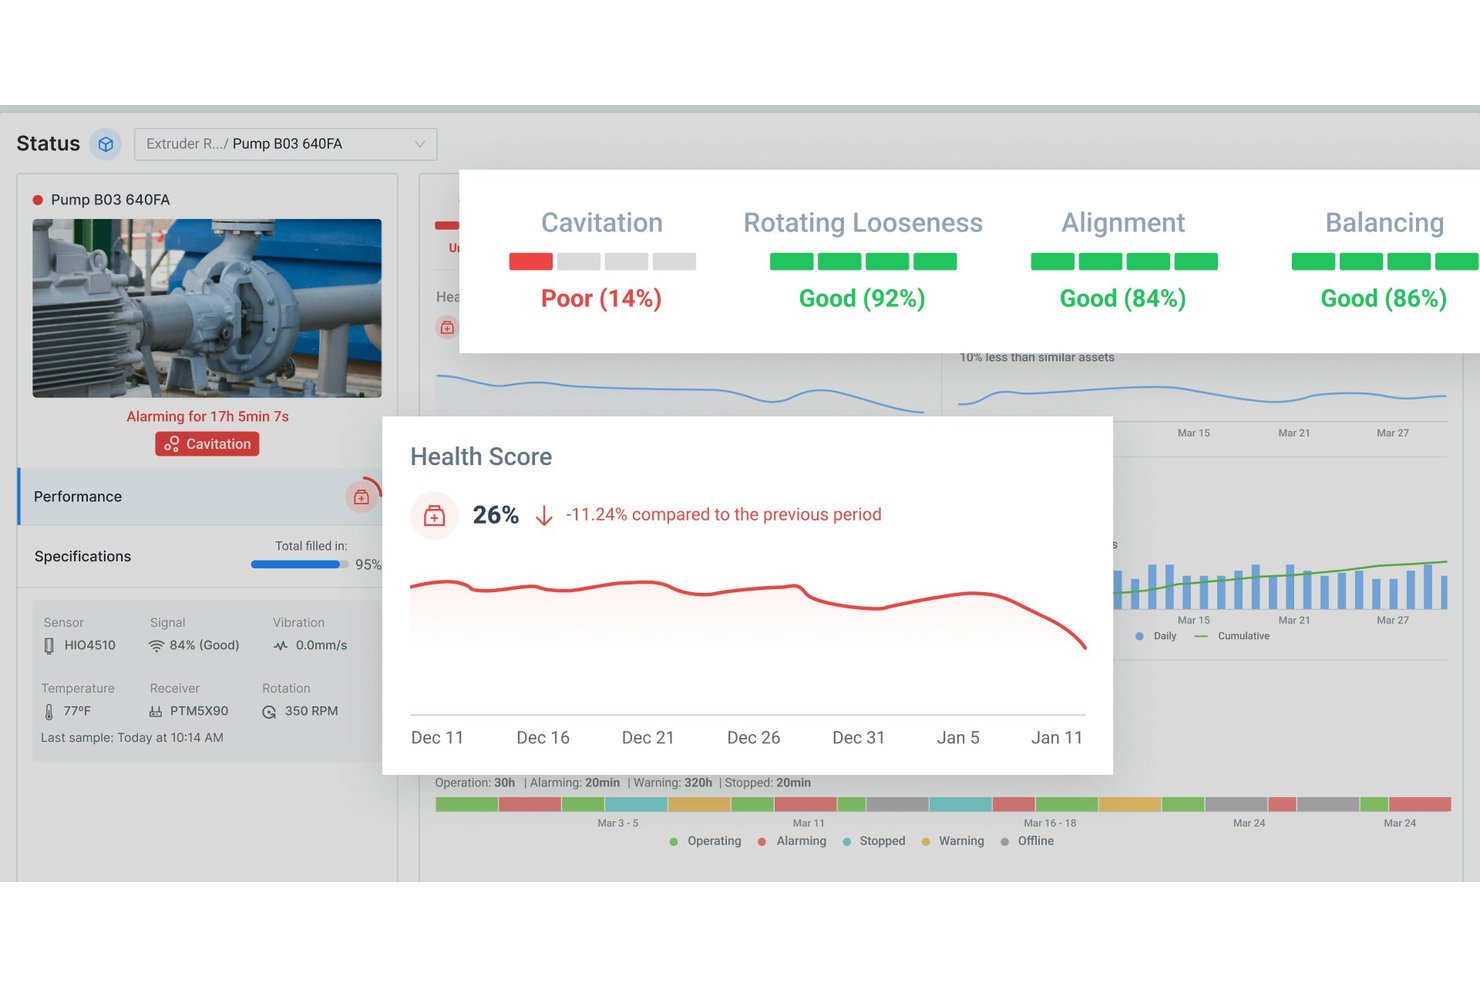Click the thermometer icon by 77°F
Image resolution: width=1480 pixels, height=987 pixels.
49,712
